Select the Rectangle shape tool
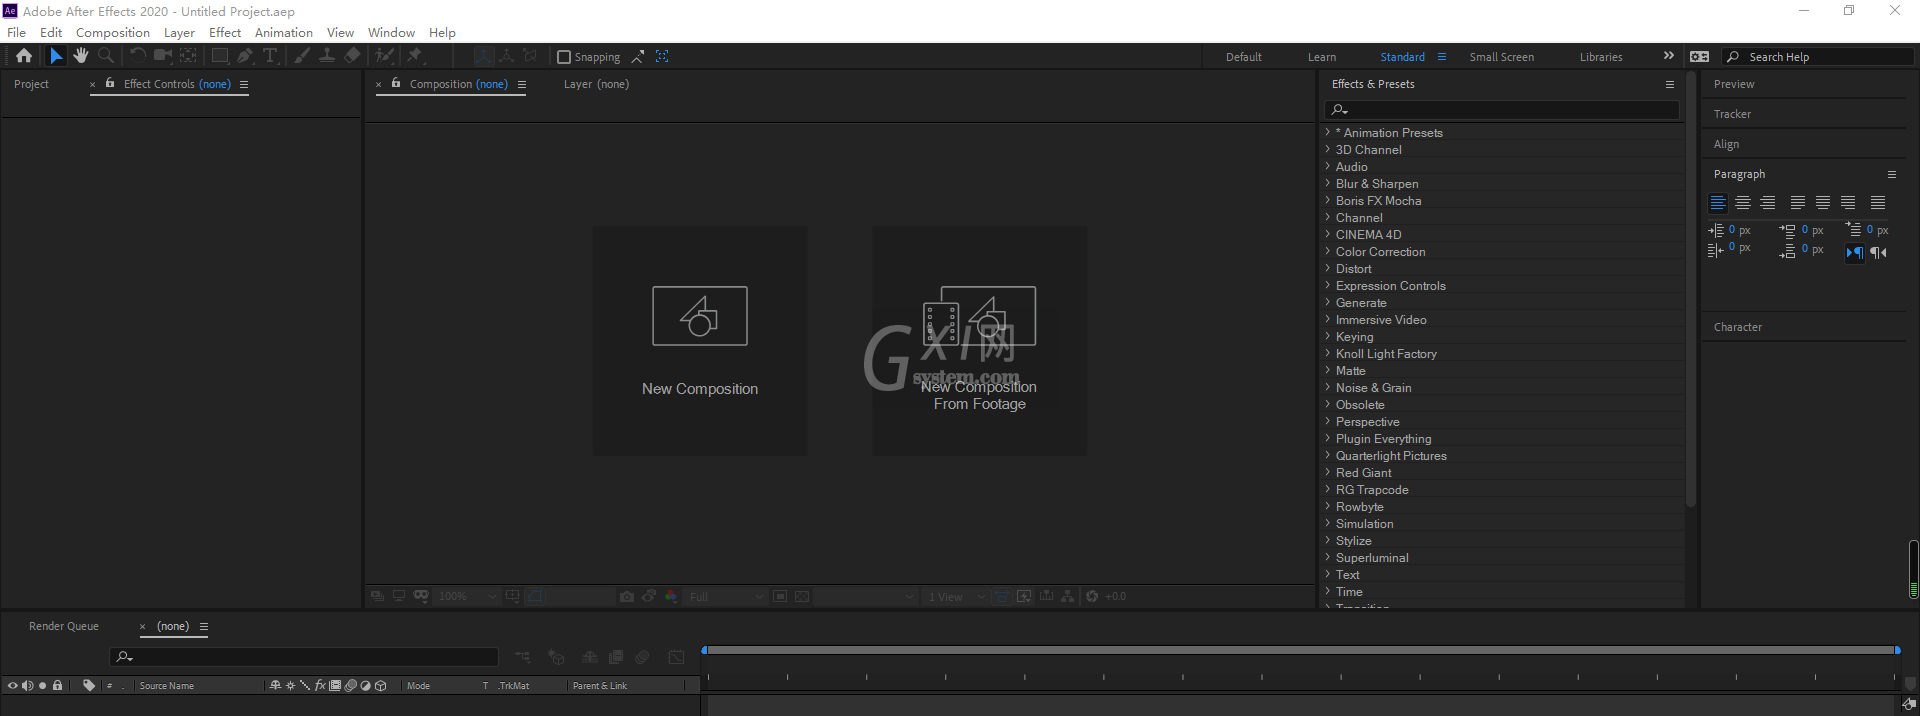 [x=220, y=56]
